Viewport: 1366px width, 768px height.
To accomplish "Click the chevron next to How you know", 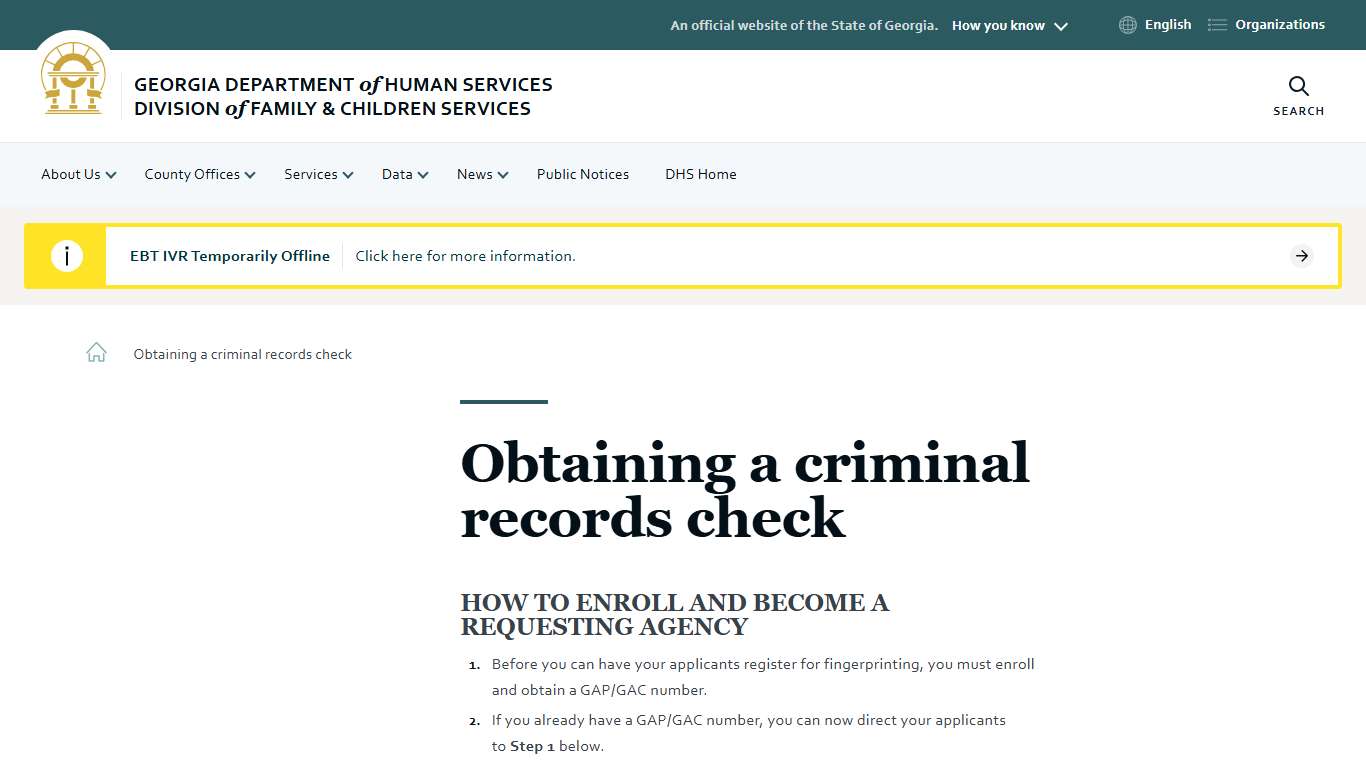I will [x=1060, y=25].
